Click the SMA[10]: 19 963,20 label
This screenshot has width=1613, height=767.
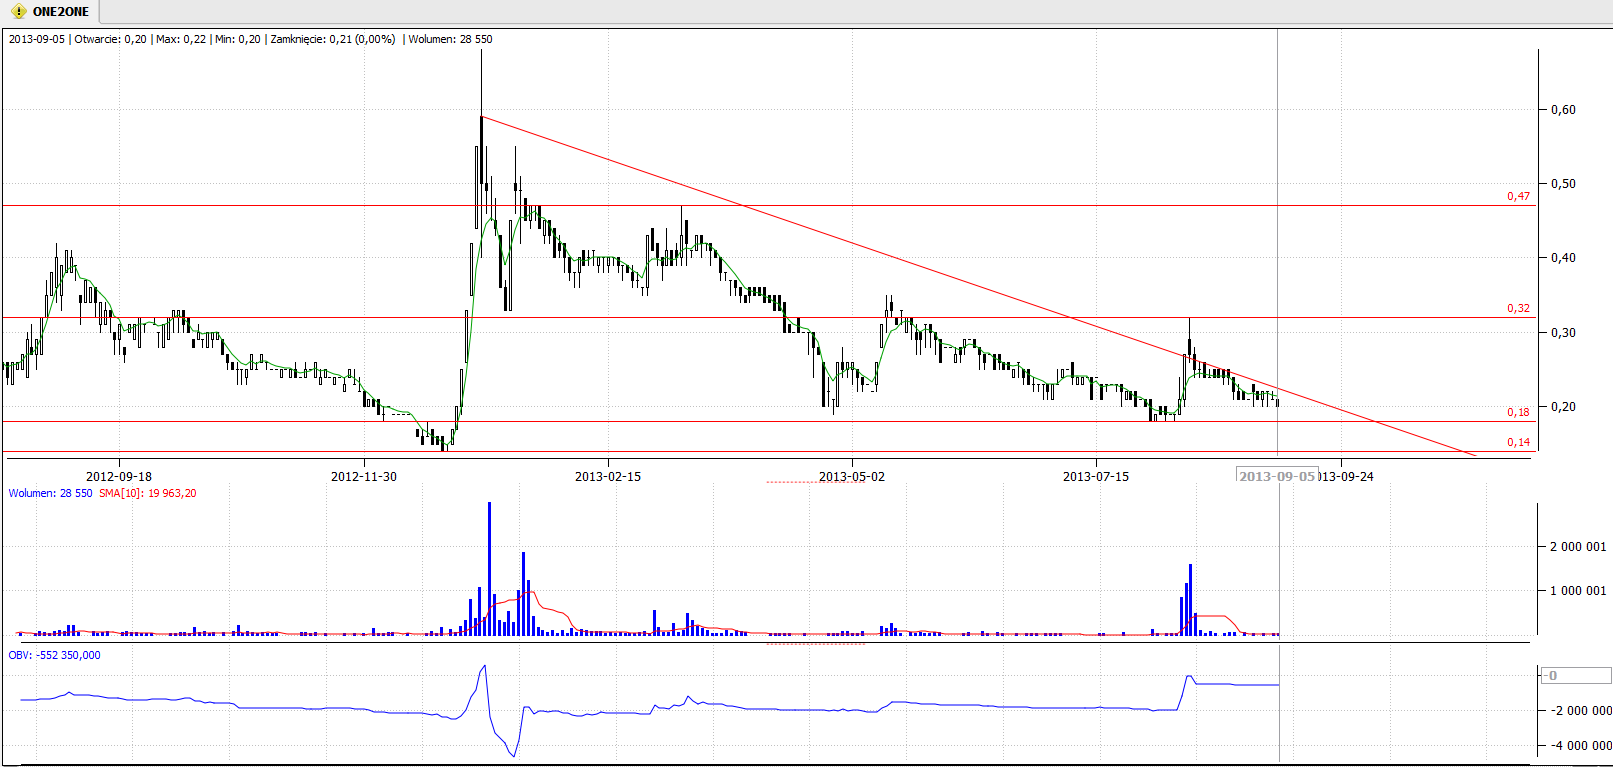pyautogui.click(x=148, y=493)
